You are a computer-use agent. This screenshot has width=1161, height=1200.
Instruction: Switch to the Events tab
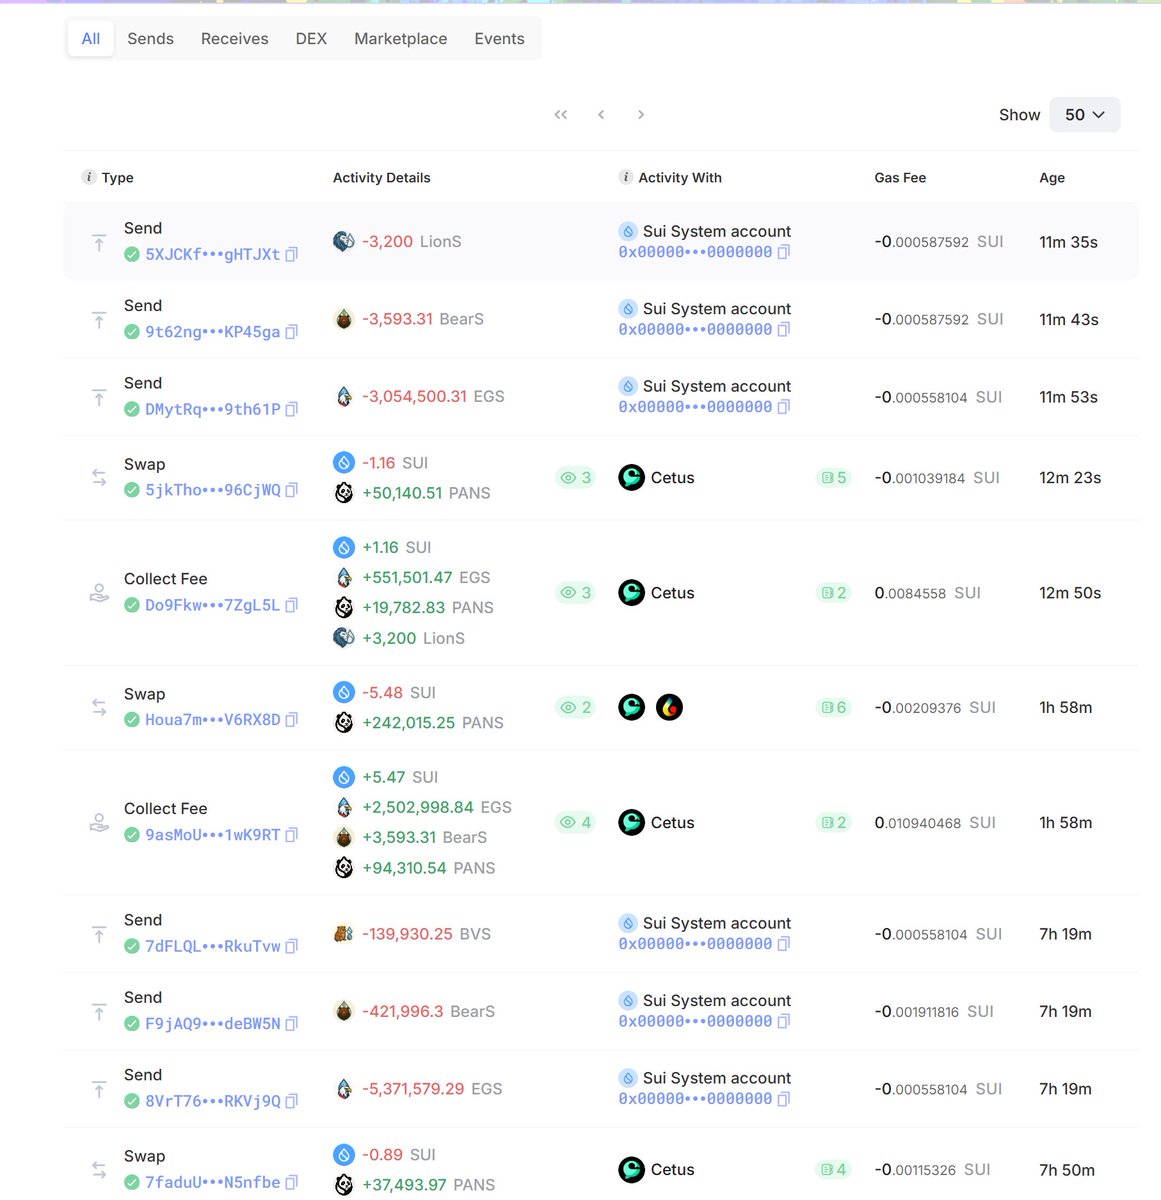(499, 39)
